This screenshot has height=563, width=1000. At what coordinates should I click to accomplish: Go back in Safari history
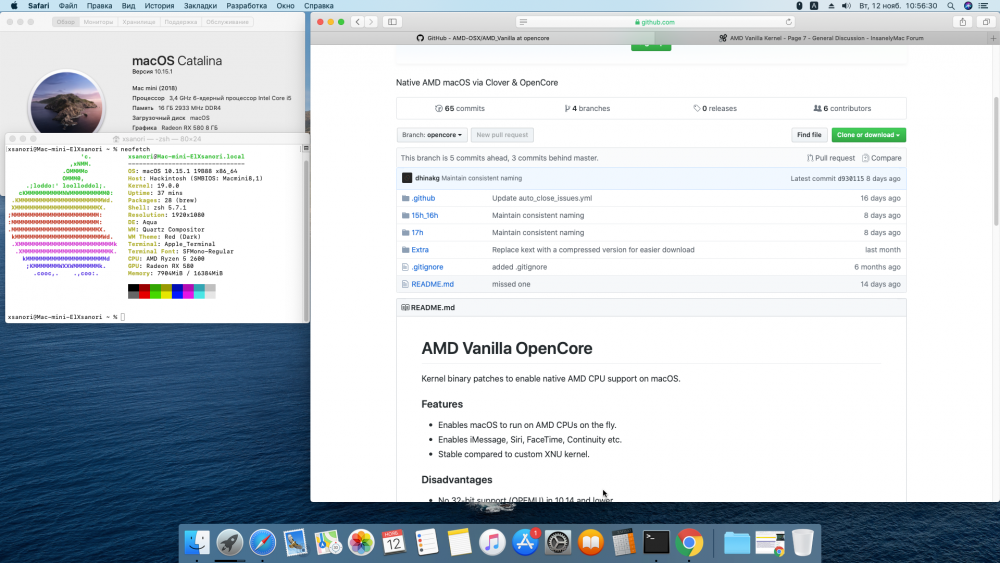[358, 22]
